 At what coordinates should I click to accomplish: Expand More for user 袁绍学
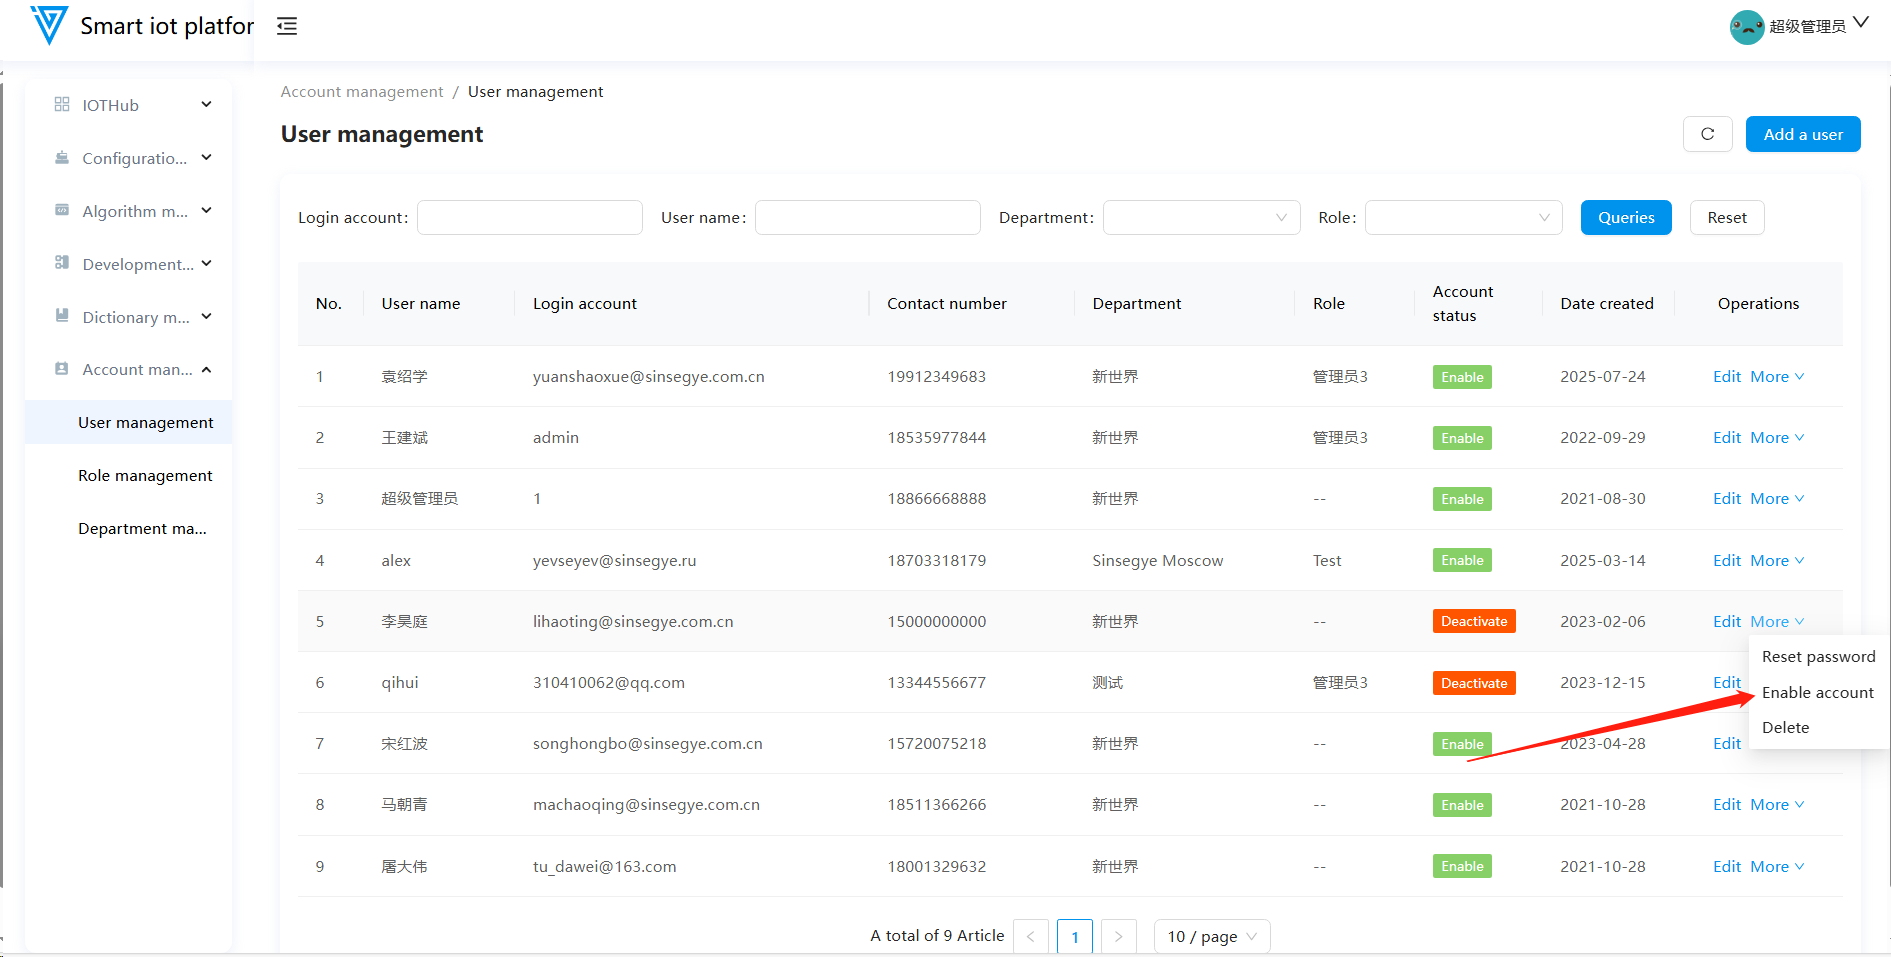1777,377
